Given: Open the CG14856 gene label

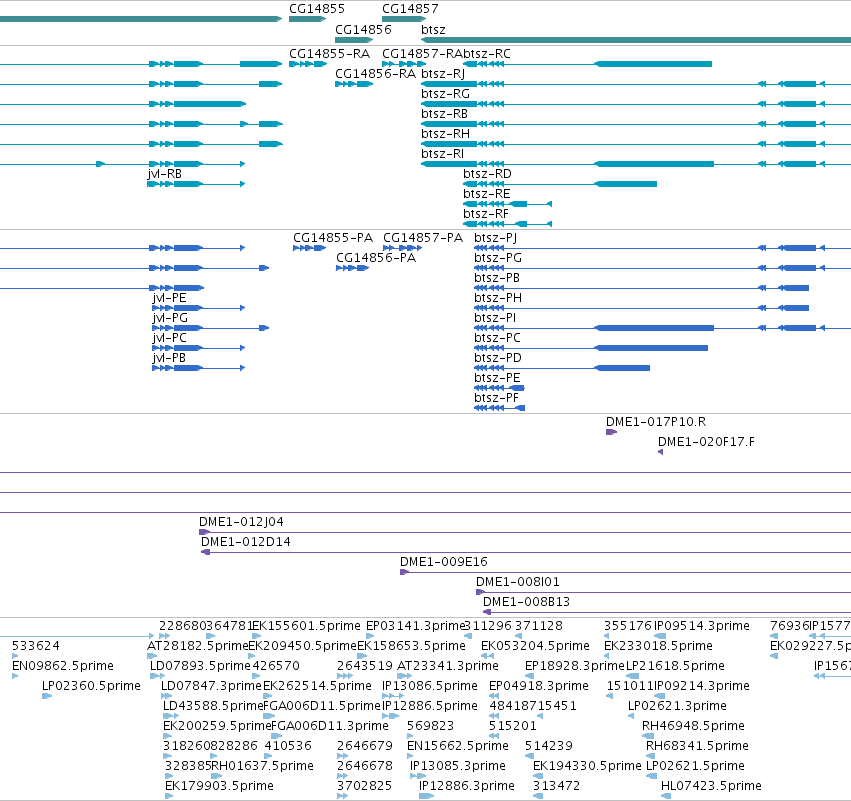Looking at the screenshot, I should tap(363, 29).
